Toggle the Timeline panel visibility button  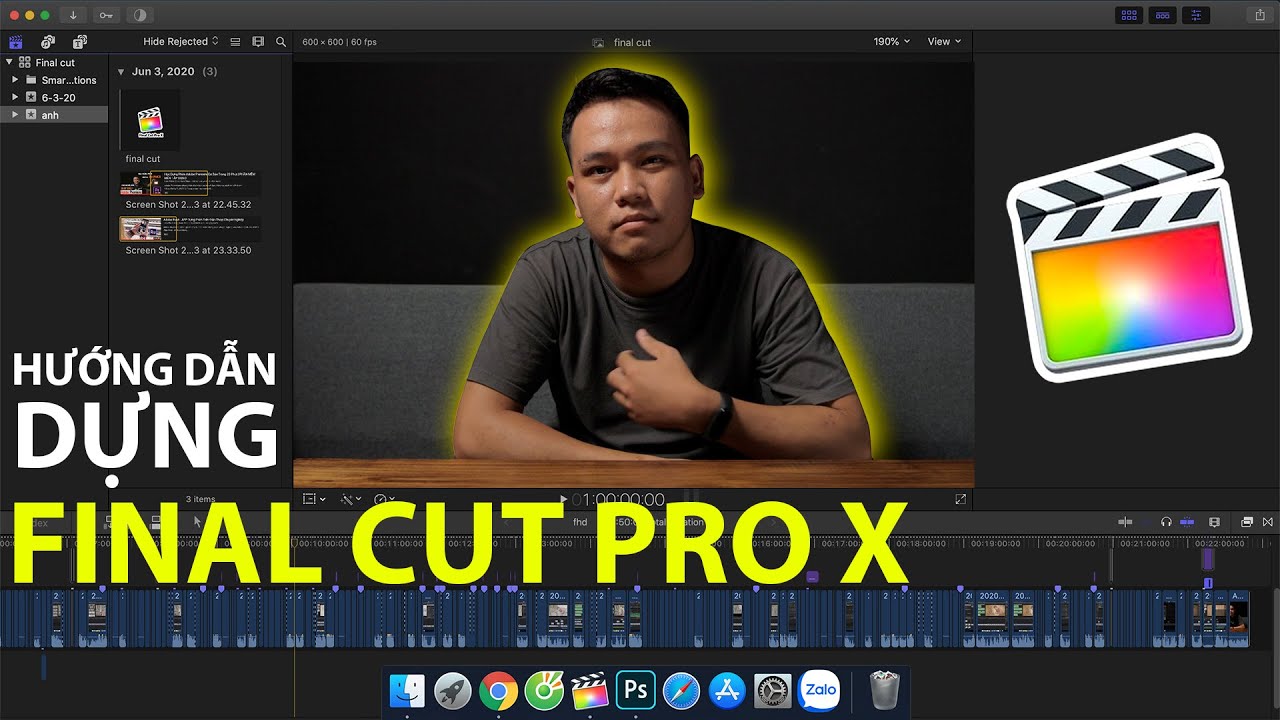tap(1162, 15)
